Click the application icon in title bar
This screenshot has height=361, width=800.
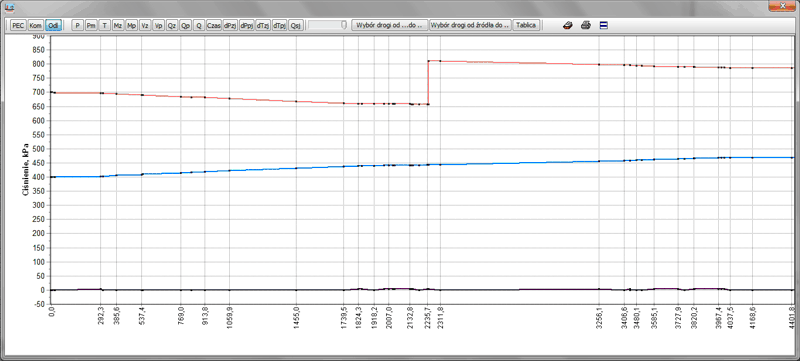(10, 7)
